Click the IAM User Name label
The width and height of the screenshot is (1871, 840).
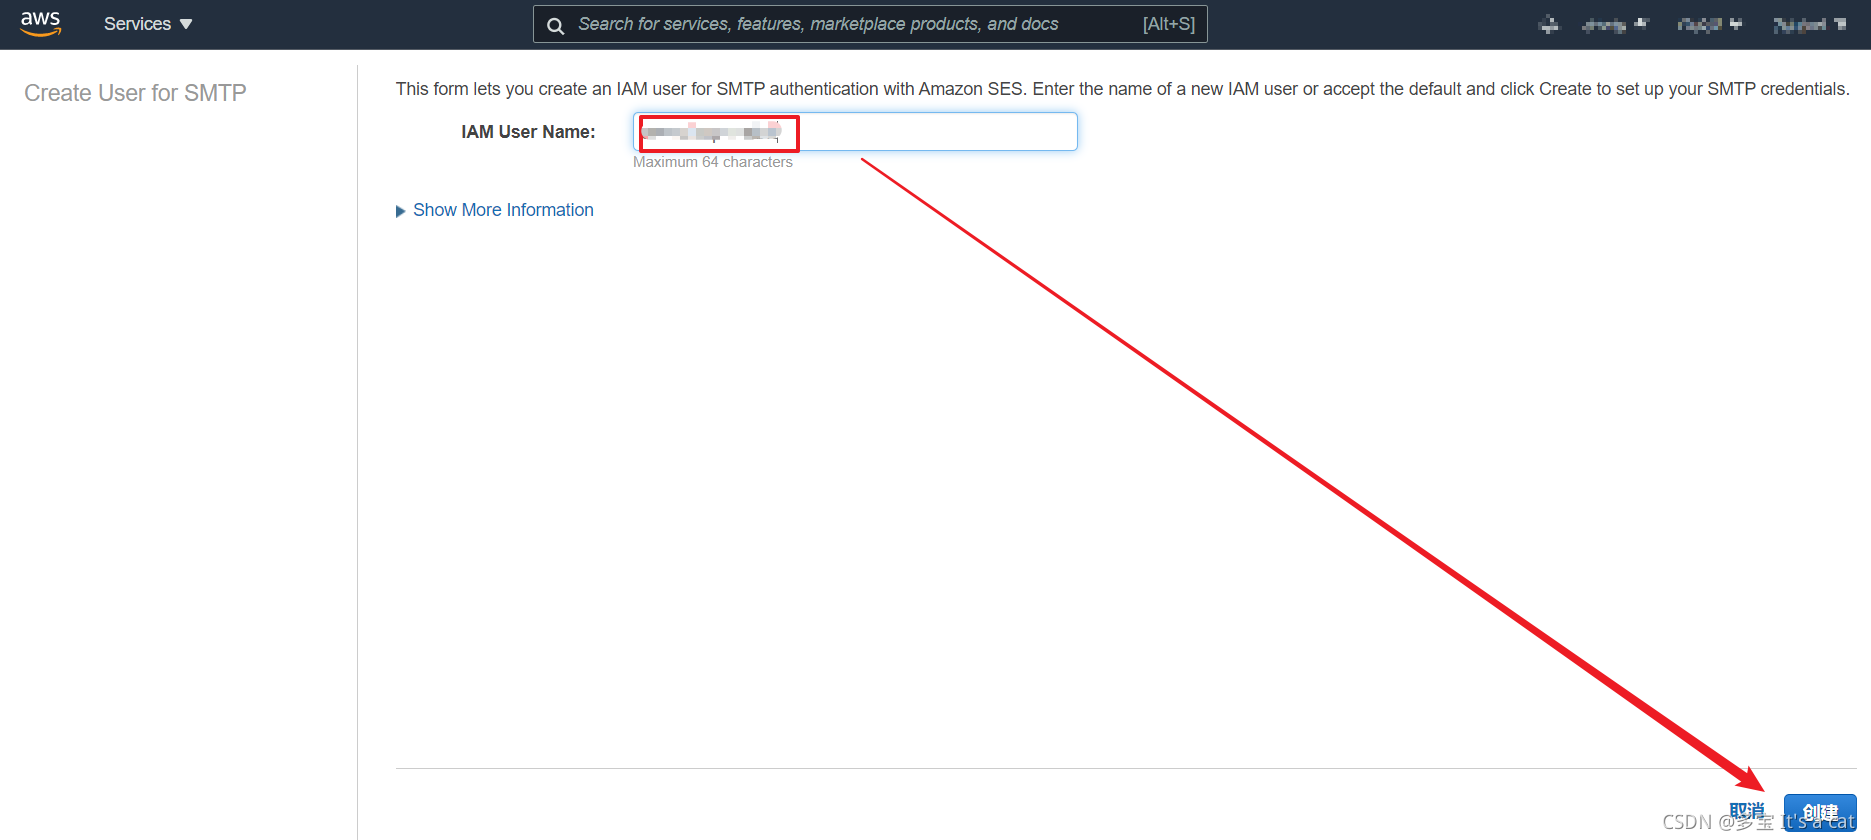point(528,132)
